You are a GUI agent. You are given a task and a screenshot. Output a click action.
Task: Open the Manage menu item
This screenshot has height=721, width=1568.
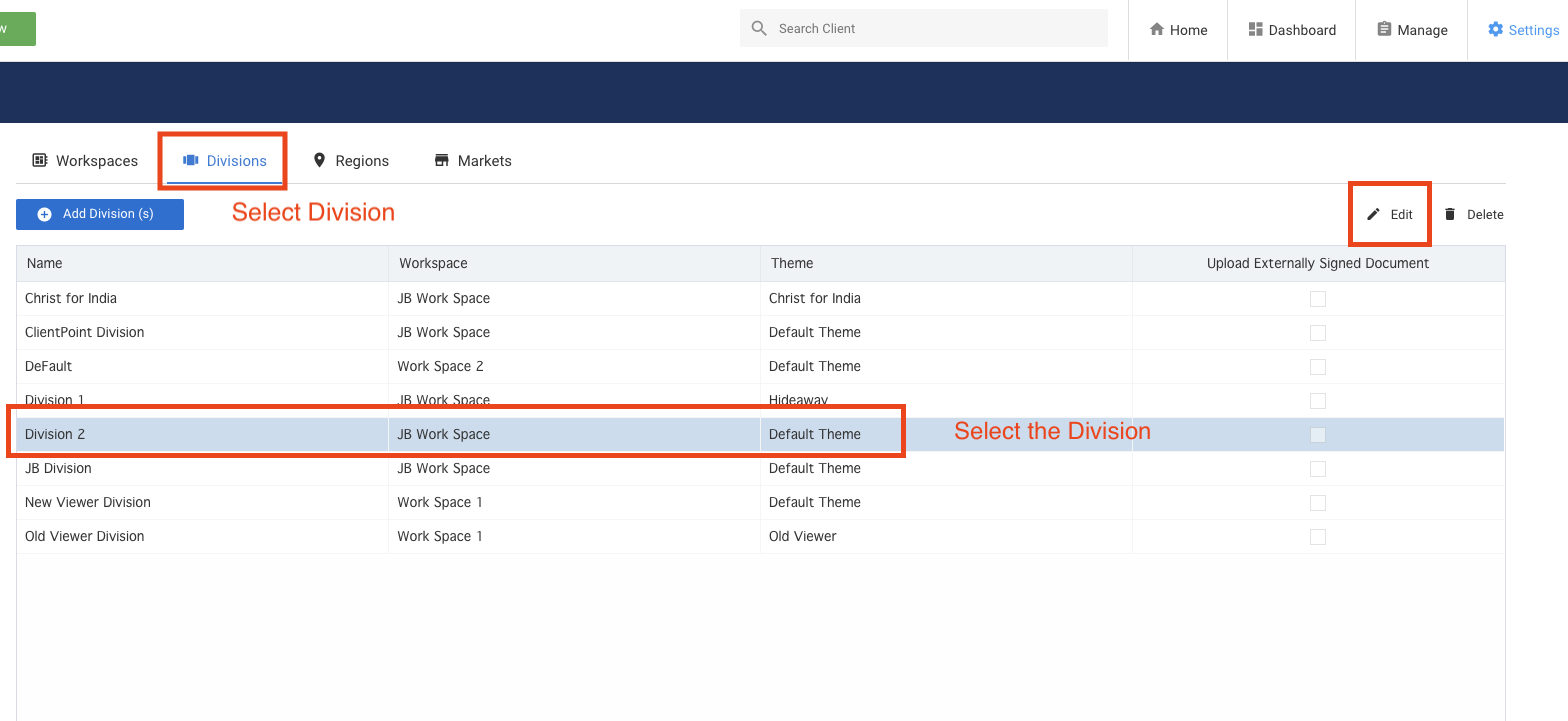1412,30
